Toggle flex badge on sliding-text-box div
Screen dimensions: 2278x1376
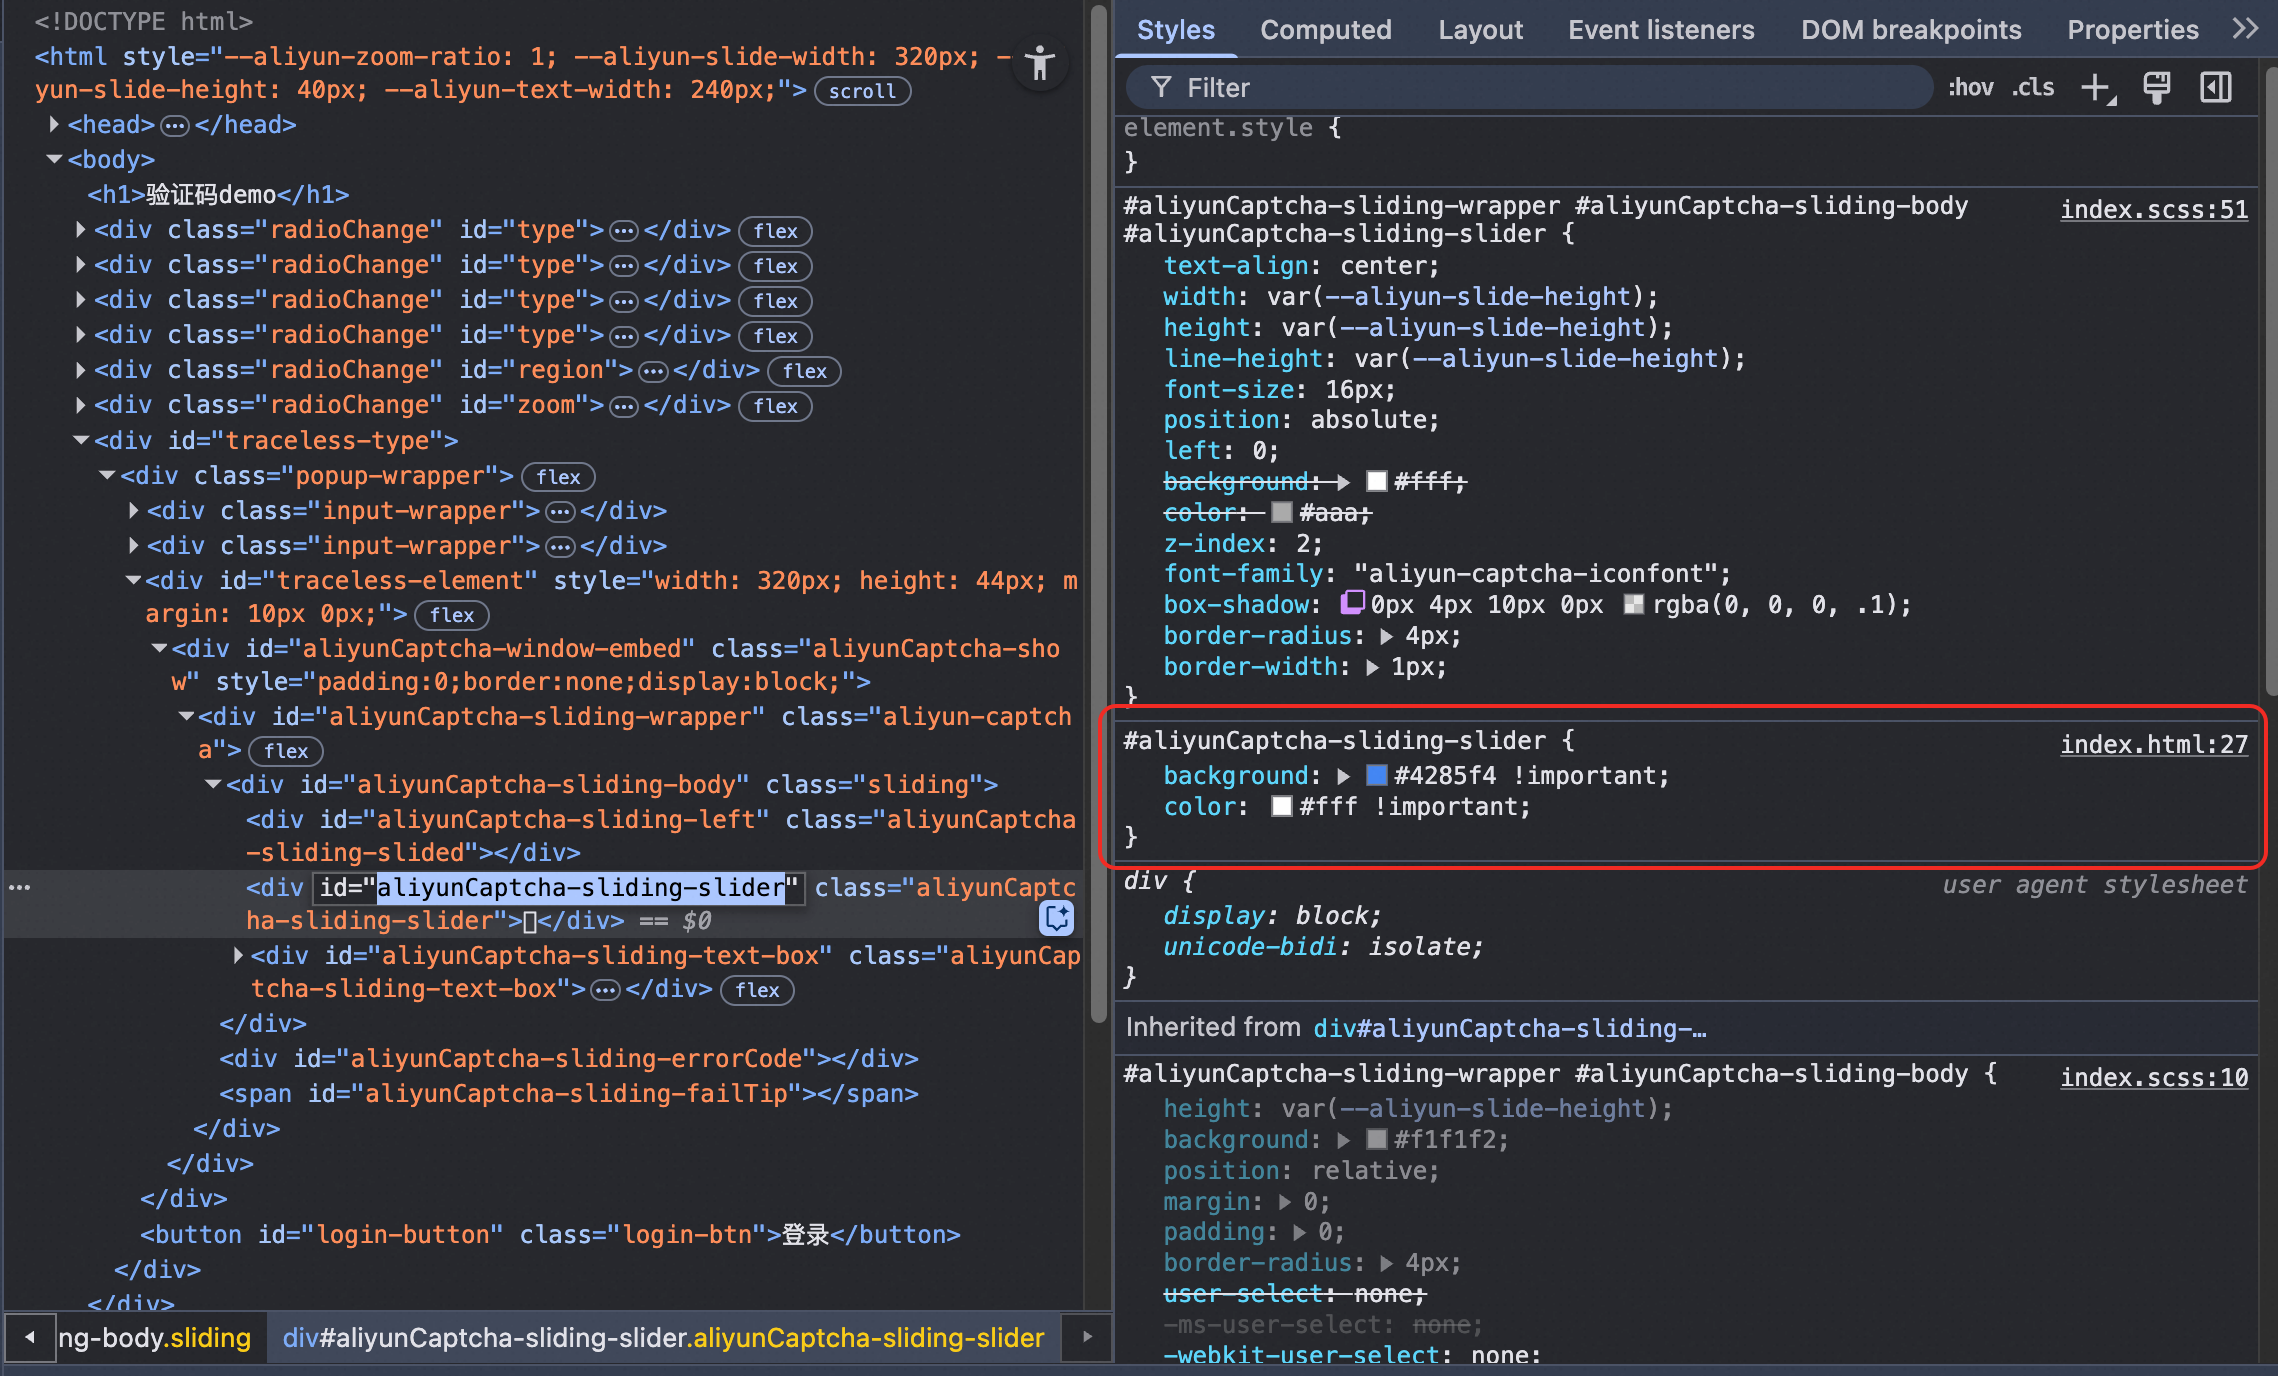pyautogui.click(x=757, y=990)
